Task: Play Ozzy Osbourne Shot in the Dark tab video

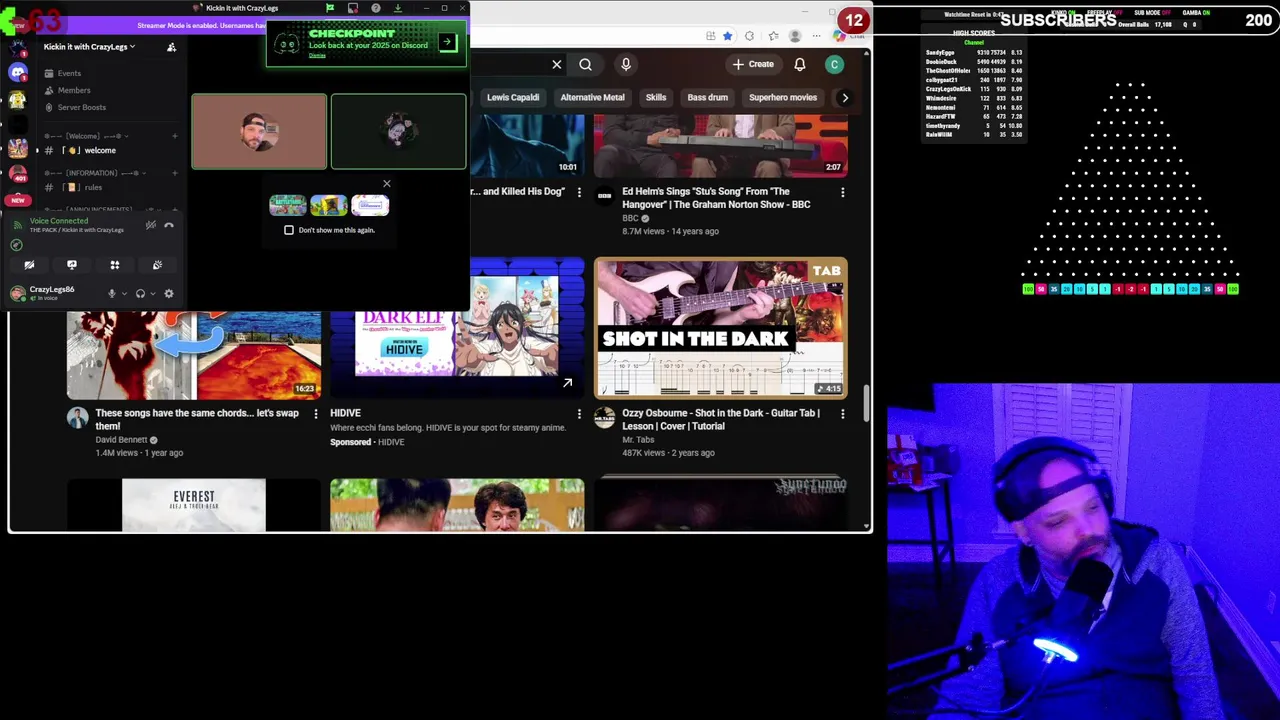Action: pos(721,328)
